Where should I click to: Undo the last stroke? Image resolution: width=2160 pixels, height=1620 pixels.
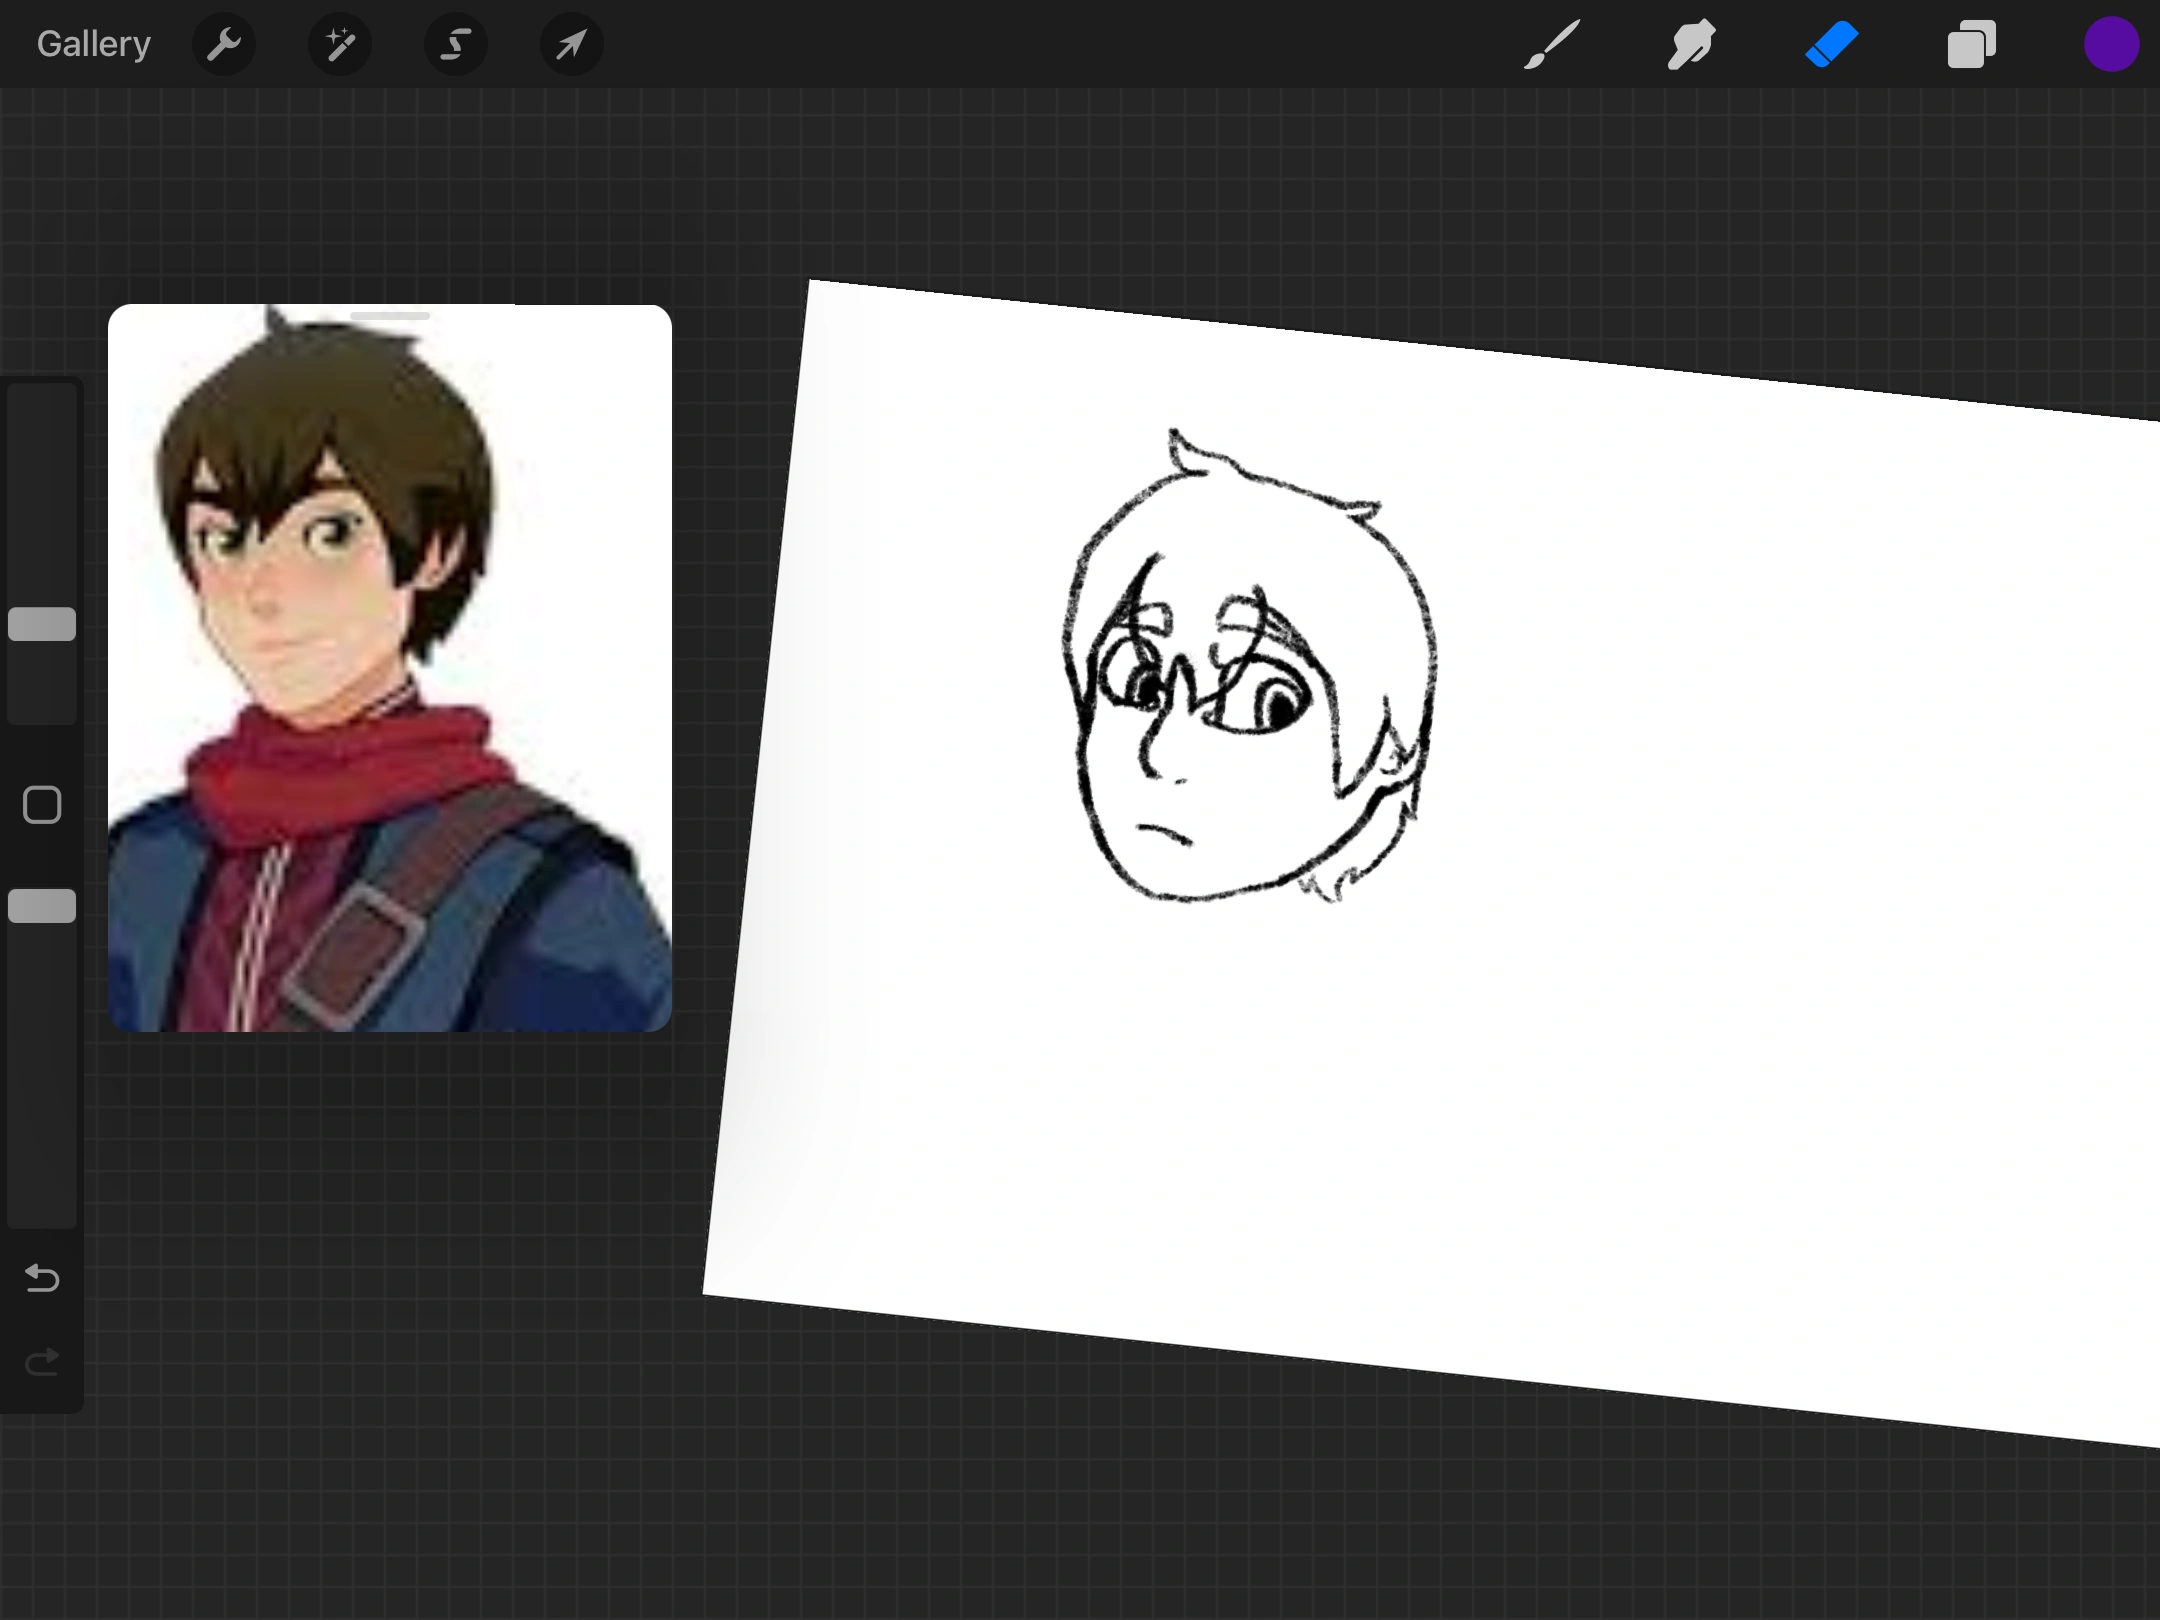click(x=41, y=1279)
